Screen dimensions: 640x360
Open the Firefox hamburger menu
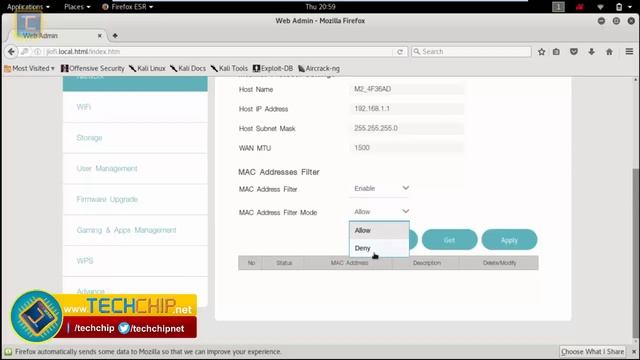[x=629, y=52]
